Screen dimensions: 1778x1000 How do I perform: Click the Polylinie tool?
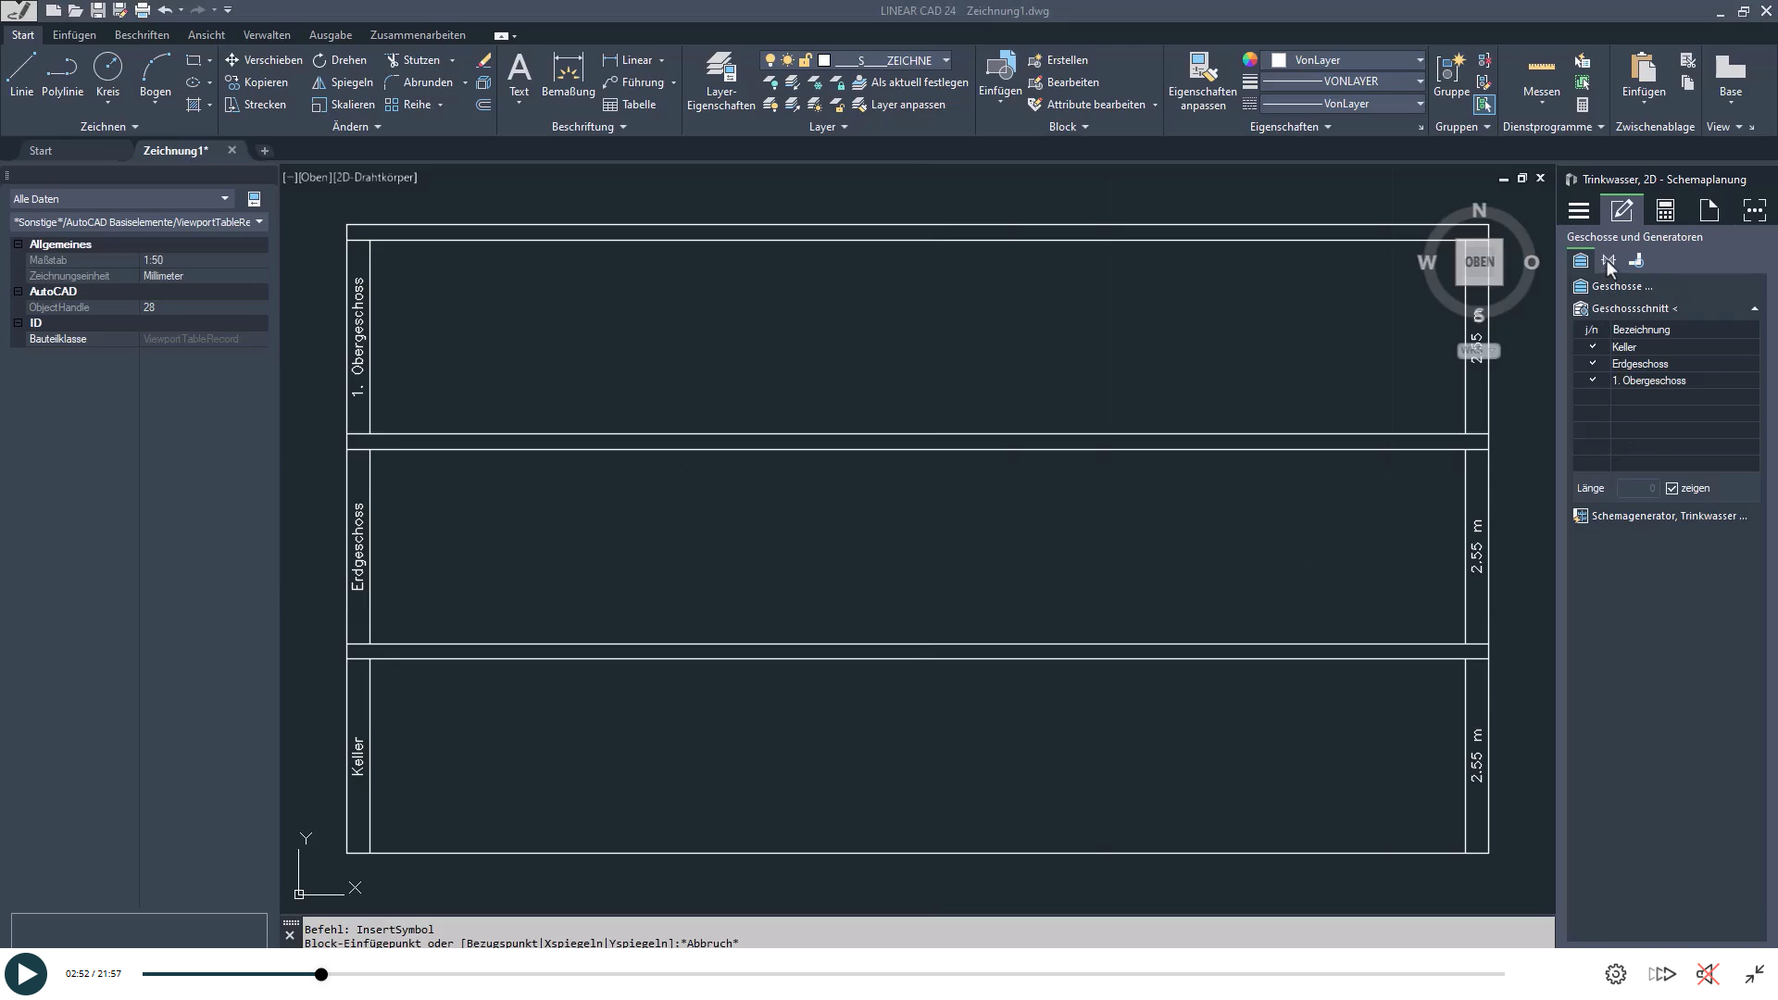coord(62,75)
